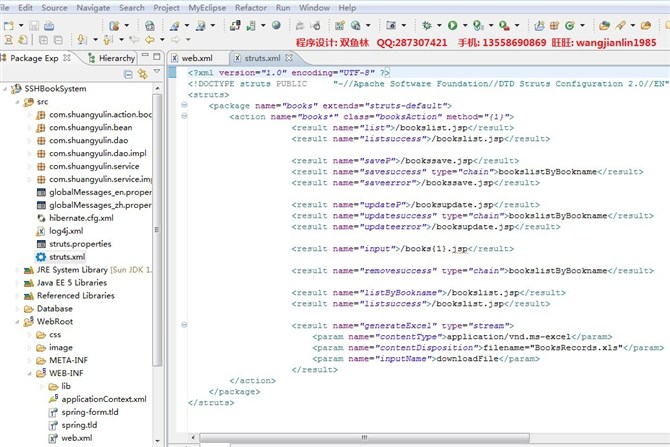Click the Collapse All icon in Package Explorer
This screenshot has height=447, width=670.
point(128,74)
